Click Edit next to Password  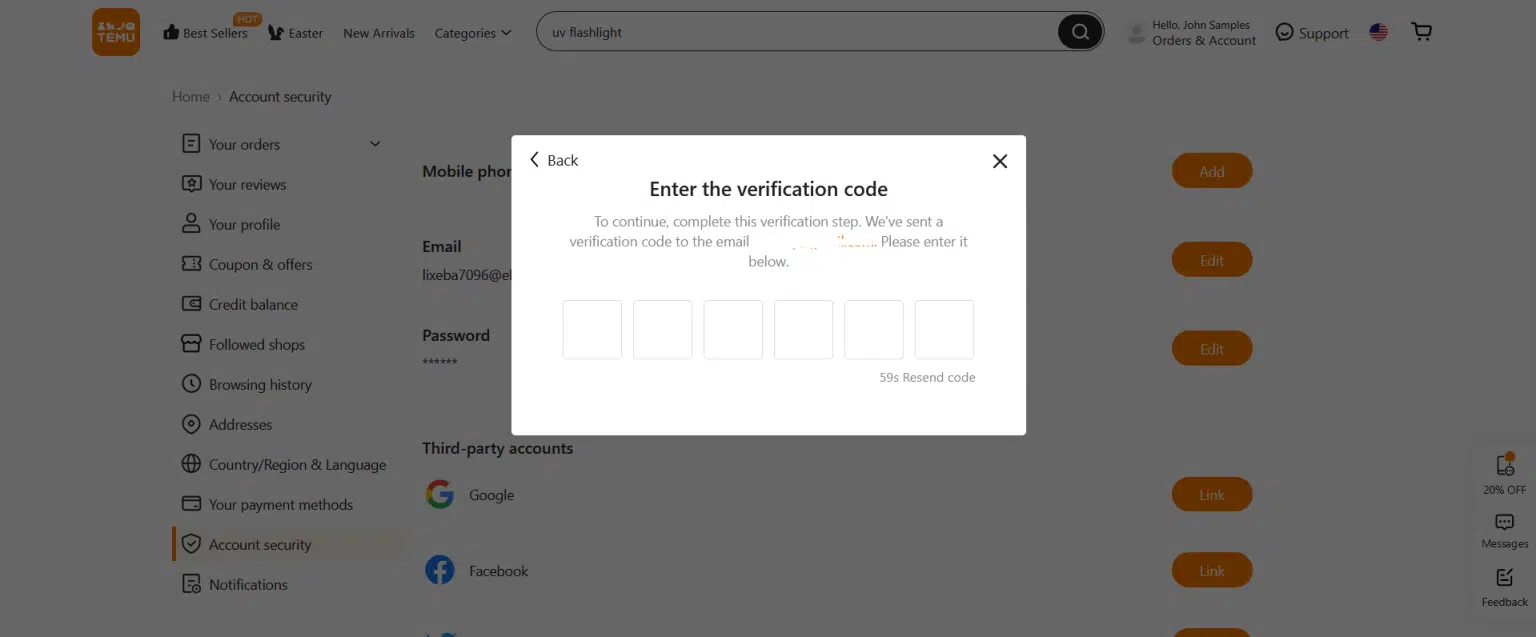1211,348
